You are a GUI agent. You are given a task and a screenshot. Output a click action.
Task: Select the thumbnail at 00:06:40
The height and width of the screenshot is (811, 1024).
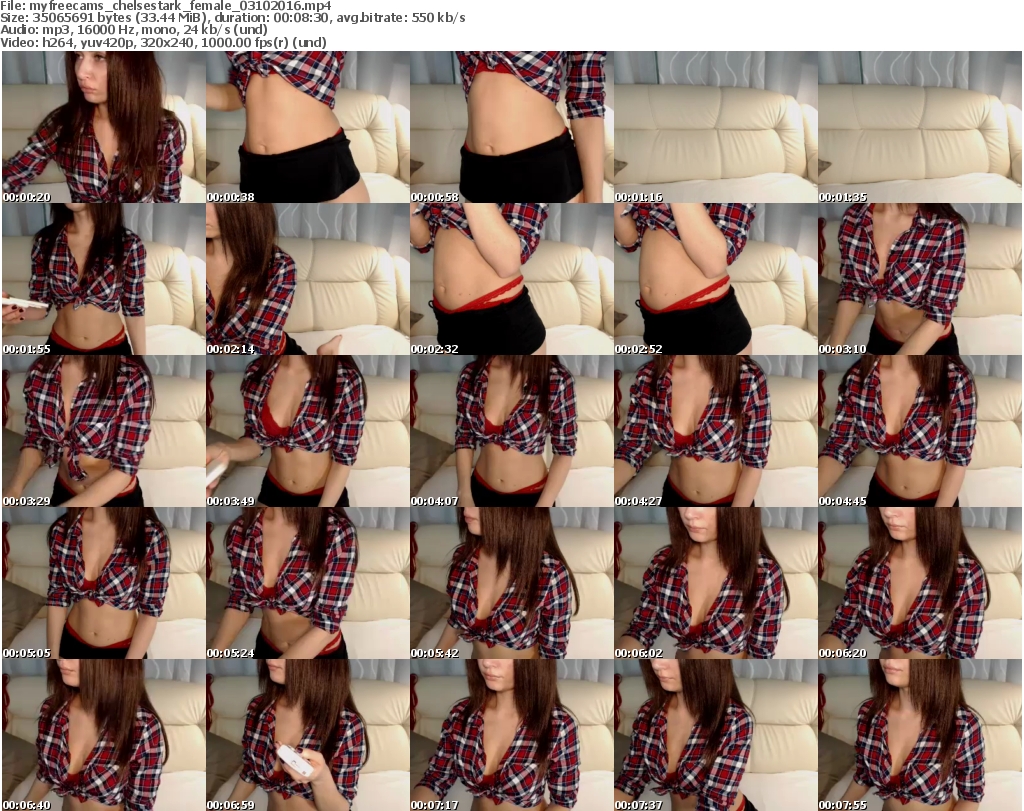tap(104, 735)
